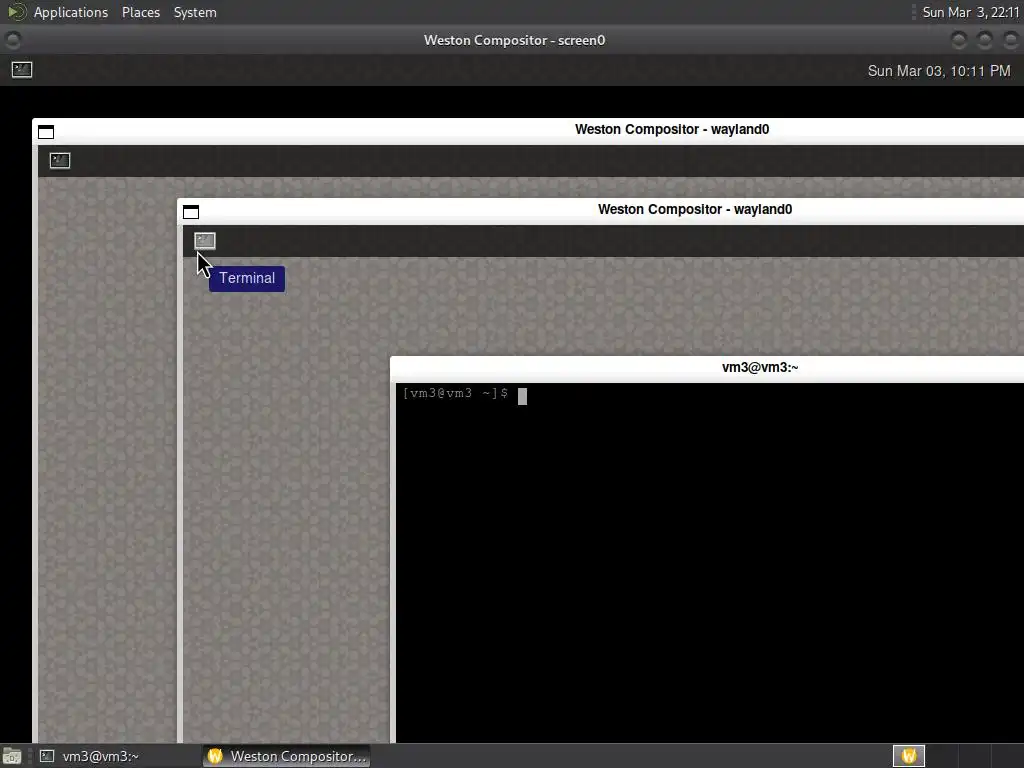Select the vm3@vm3:~ terminal title bar
The width and height of the screenshot is (1024, 768).
point(707,368)
